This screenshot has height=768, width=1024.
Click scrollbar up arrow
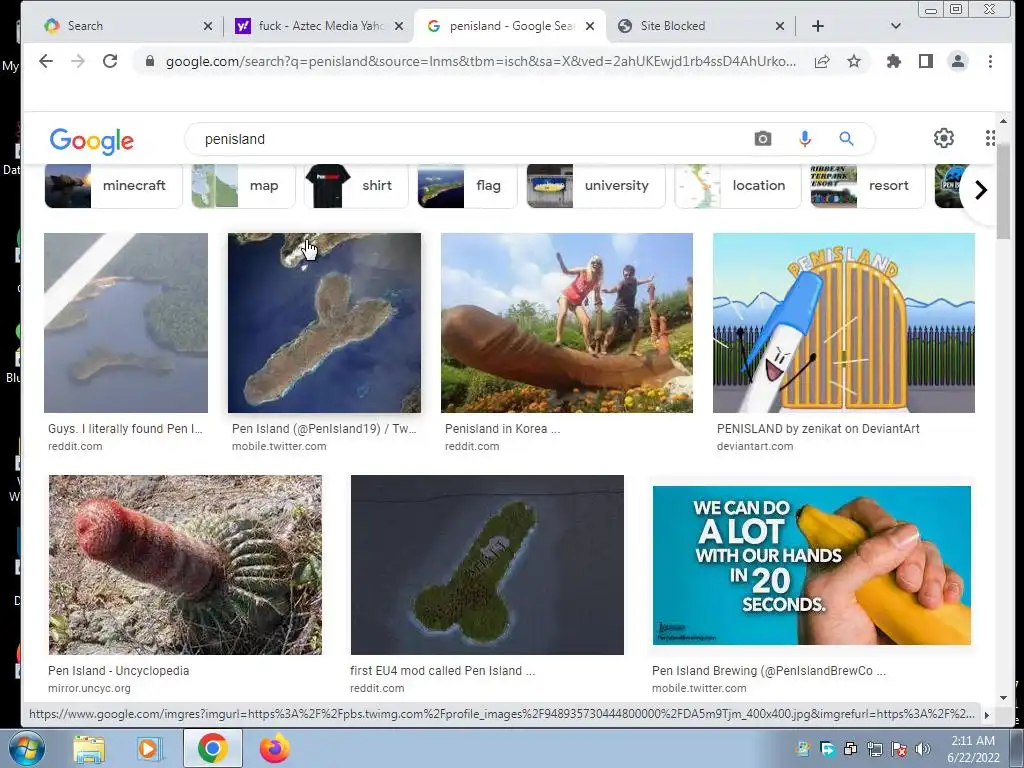coord(1003,121)
